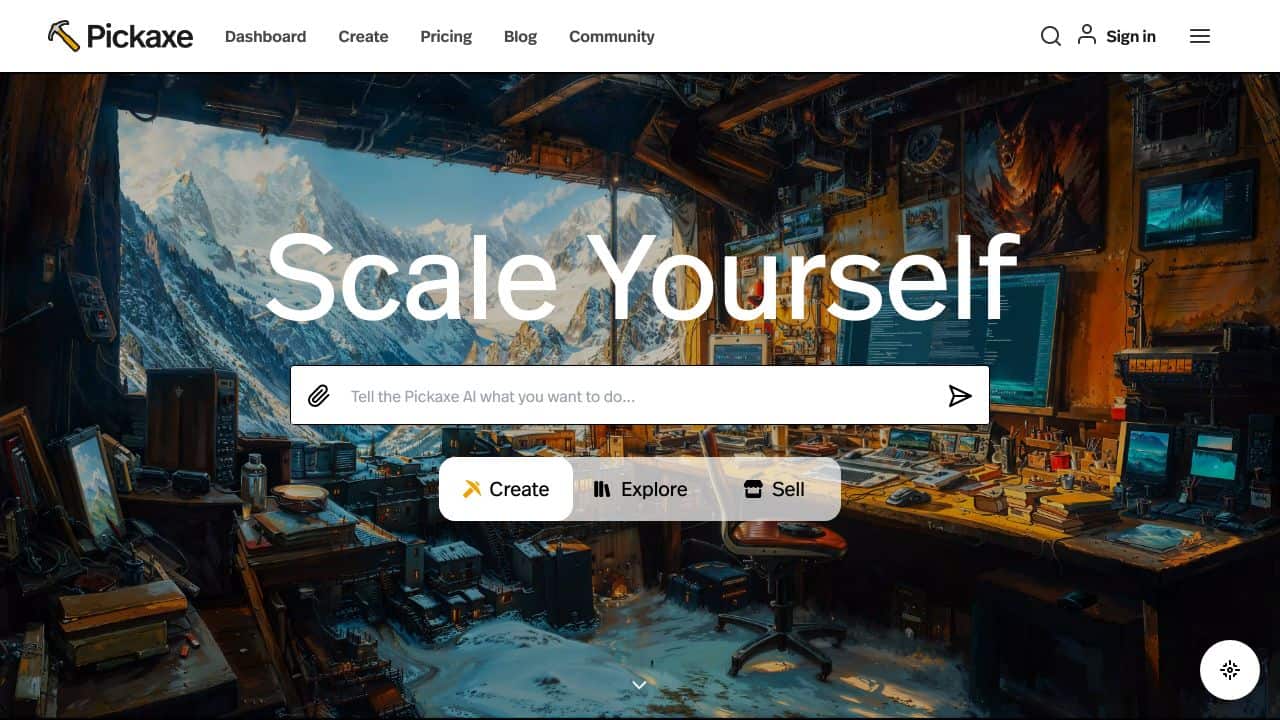Go to the Pricing page

click(446, 36)
